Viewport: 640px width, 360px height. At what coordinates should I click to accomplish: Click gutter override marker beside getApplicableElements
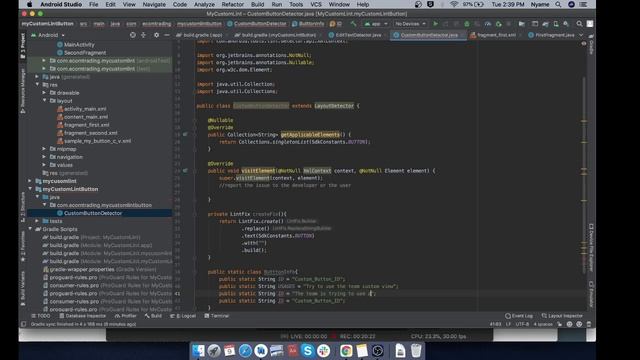(185, 134)
